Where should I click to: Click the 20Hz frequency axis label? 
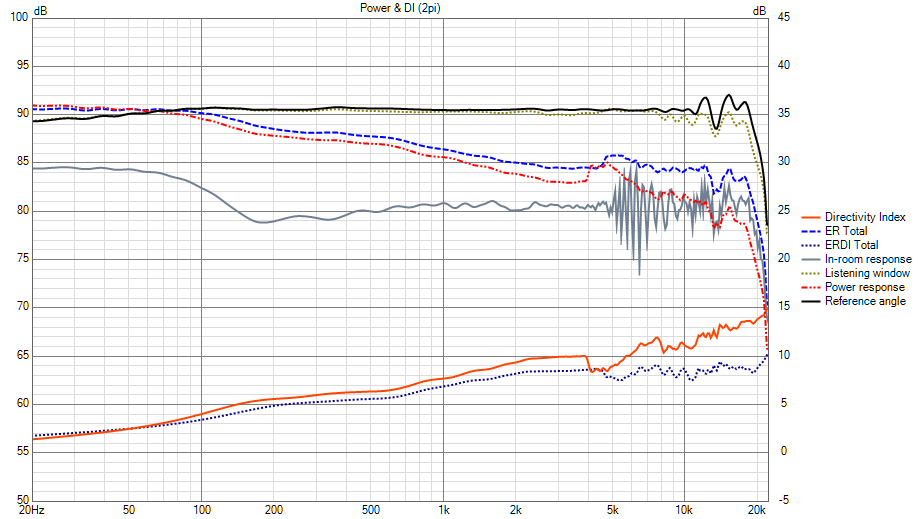[32, 510]
